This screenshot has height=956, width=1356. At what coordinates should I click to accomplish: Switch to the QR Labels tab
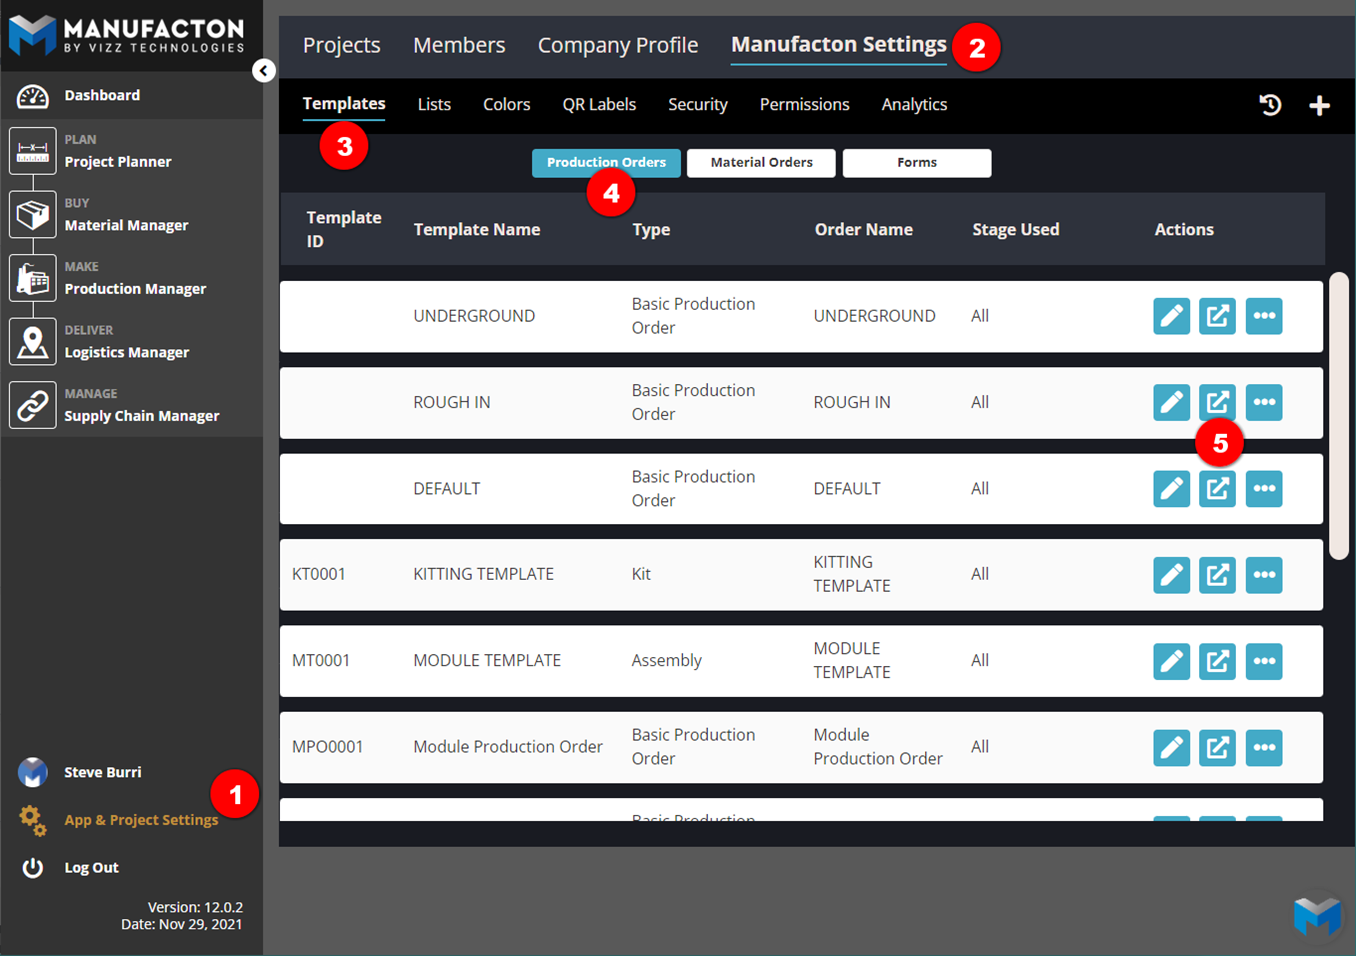[x=599, y=105]
